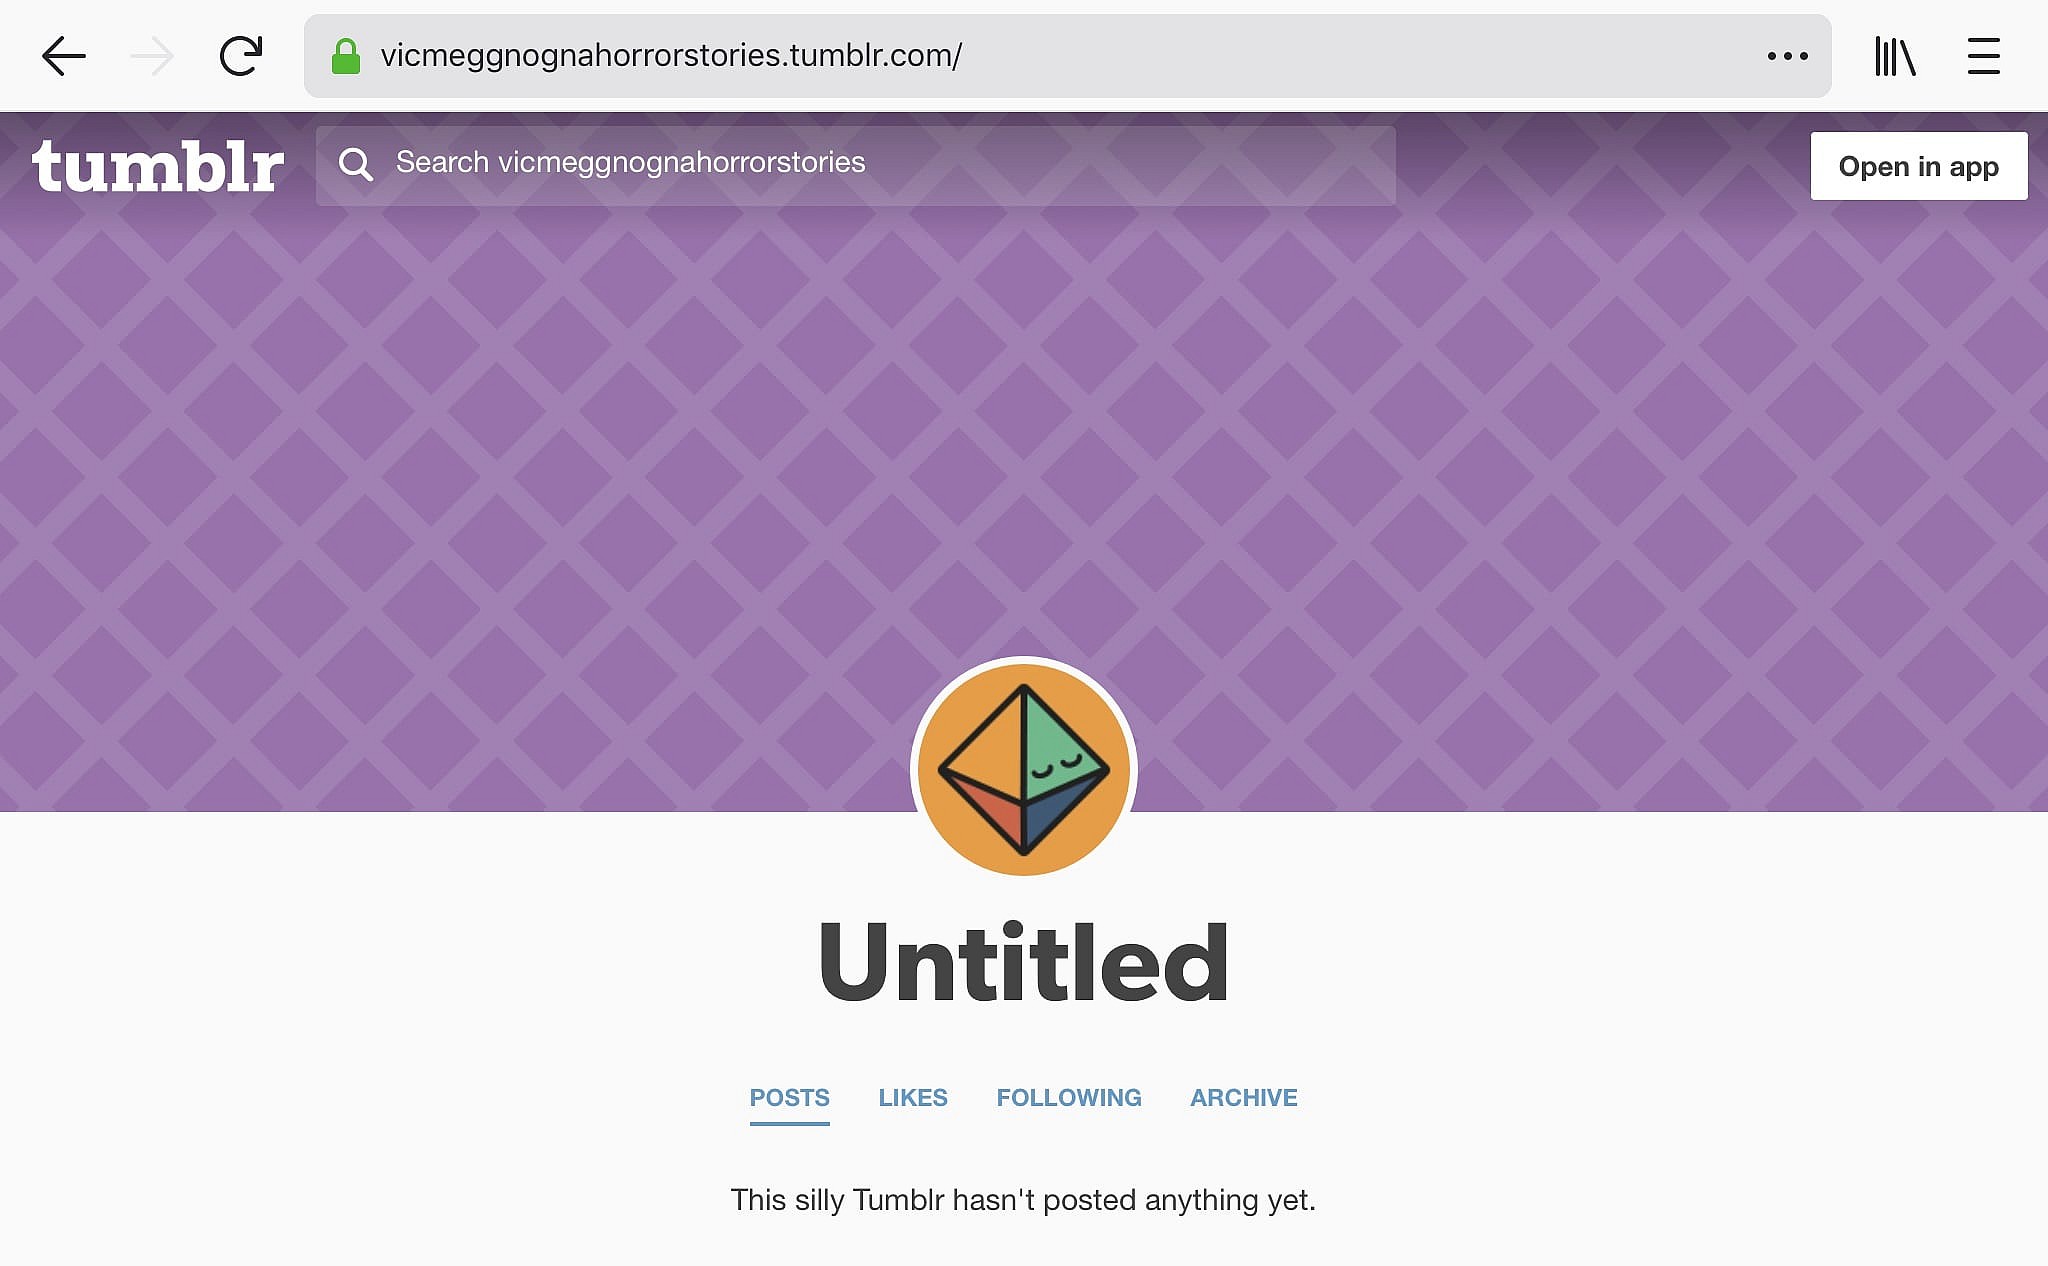Switch to the Posts tab
The height and width of the screenshot is (1266, 2048).
tap(790, 1098)
